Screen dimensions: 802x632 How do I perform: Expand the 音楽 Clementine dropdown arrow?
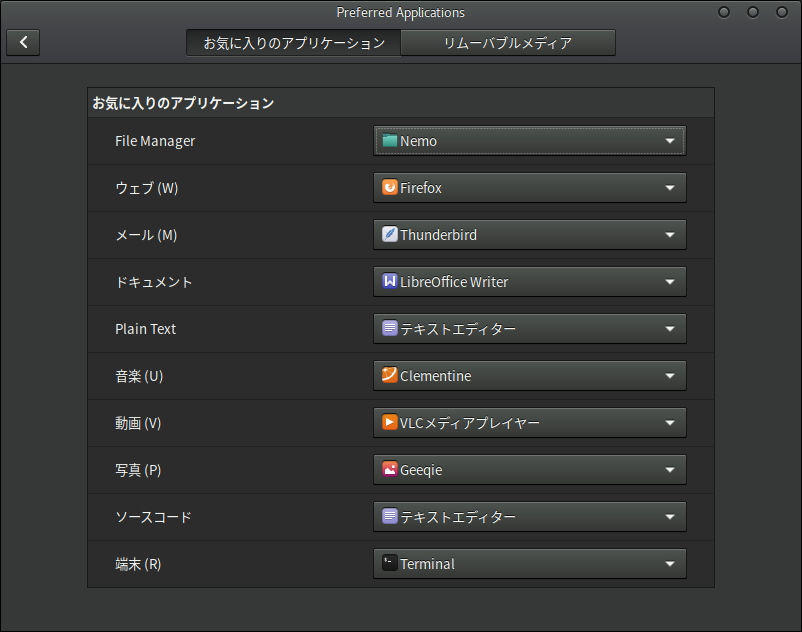tap(670, 376)
